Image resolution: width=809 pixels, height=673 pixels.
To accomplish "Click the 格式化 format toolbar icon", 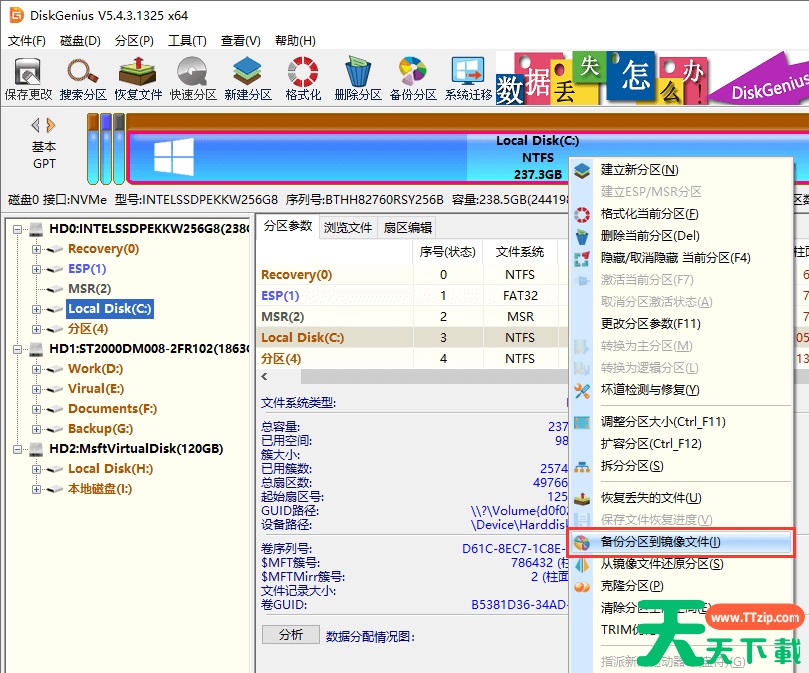I will point(303,78).
